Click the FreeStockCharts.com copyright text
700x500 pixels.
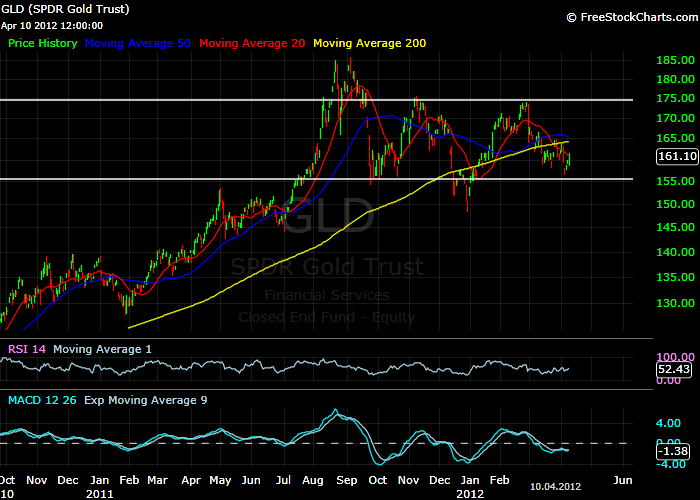pyautogui.click(x=632, y=17)
